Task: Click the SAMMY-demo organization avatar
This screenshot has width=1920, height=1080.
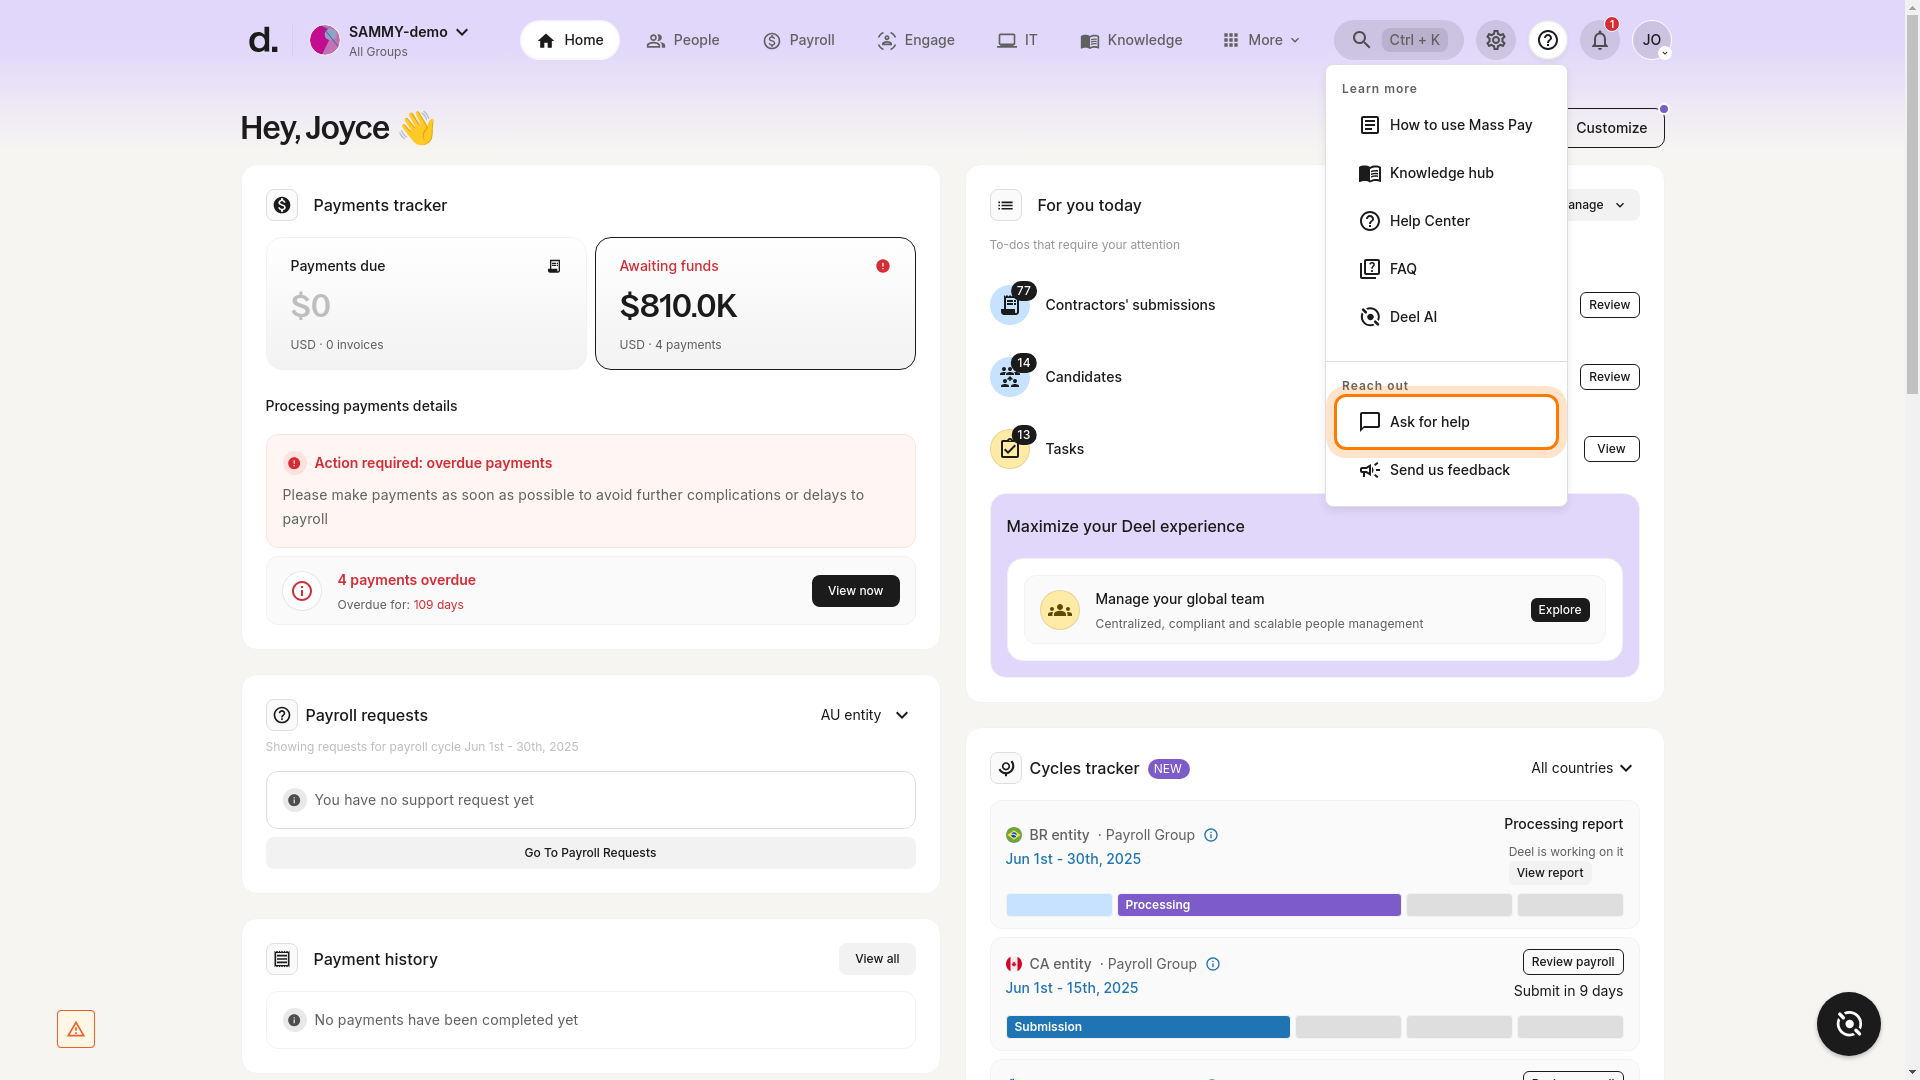Action: (x=324, y=40)
